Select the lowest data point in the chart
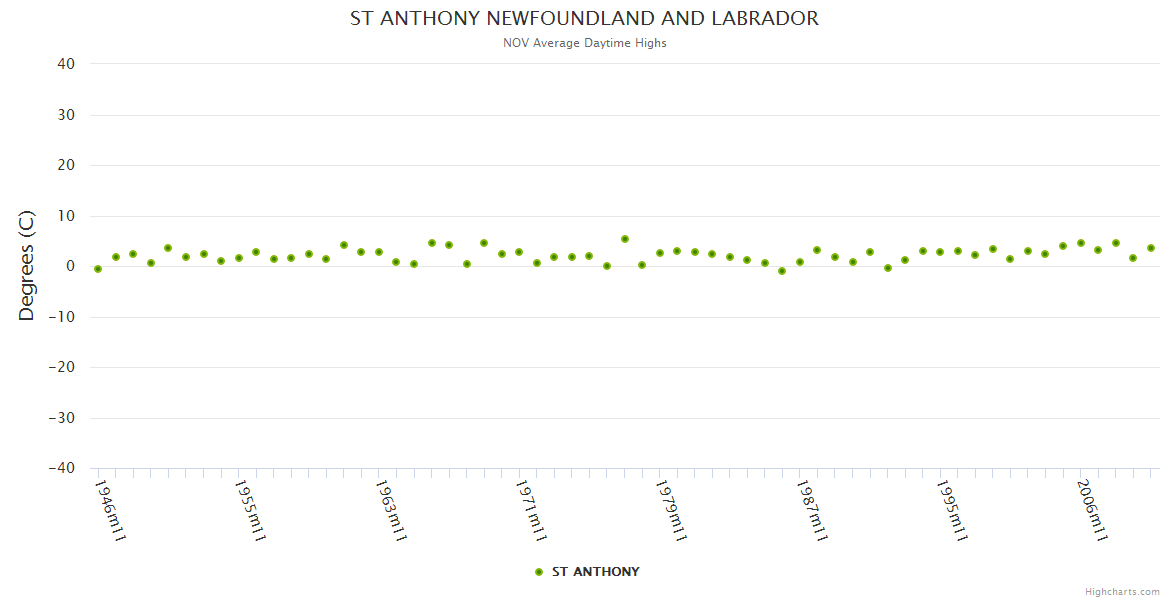The width and height of the screenshot is (1170, 600). (x=782, y=271)
